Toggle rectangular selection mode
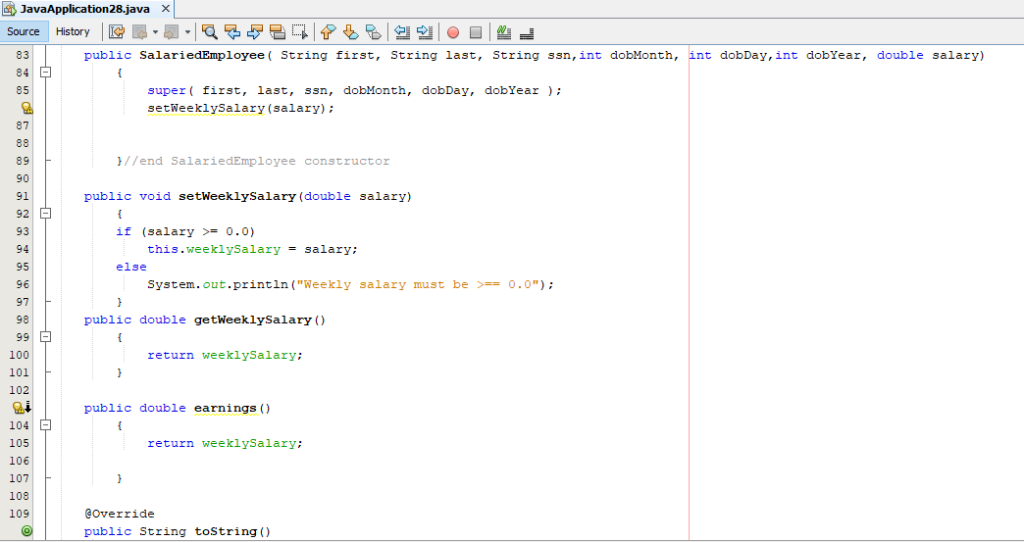 point(300,31)
